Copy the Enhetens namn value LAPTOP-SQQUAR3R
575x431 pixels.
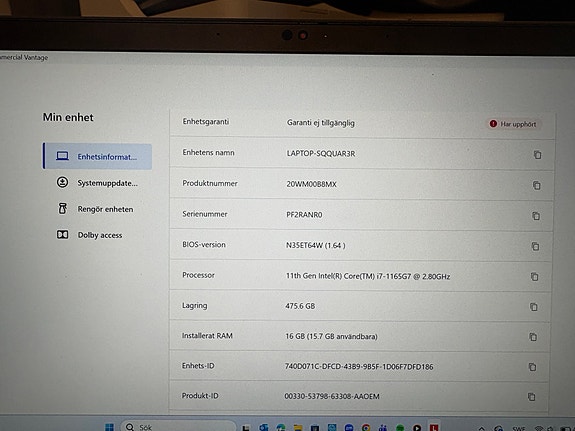tap(537, 155)
